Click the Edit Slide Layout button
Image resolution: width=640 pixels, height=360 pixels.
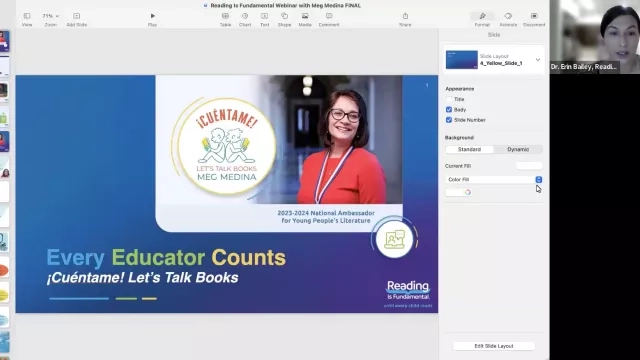pyautogui.click(x=494, y=346)
